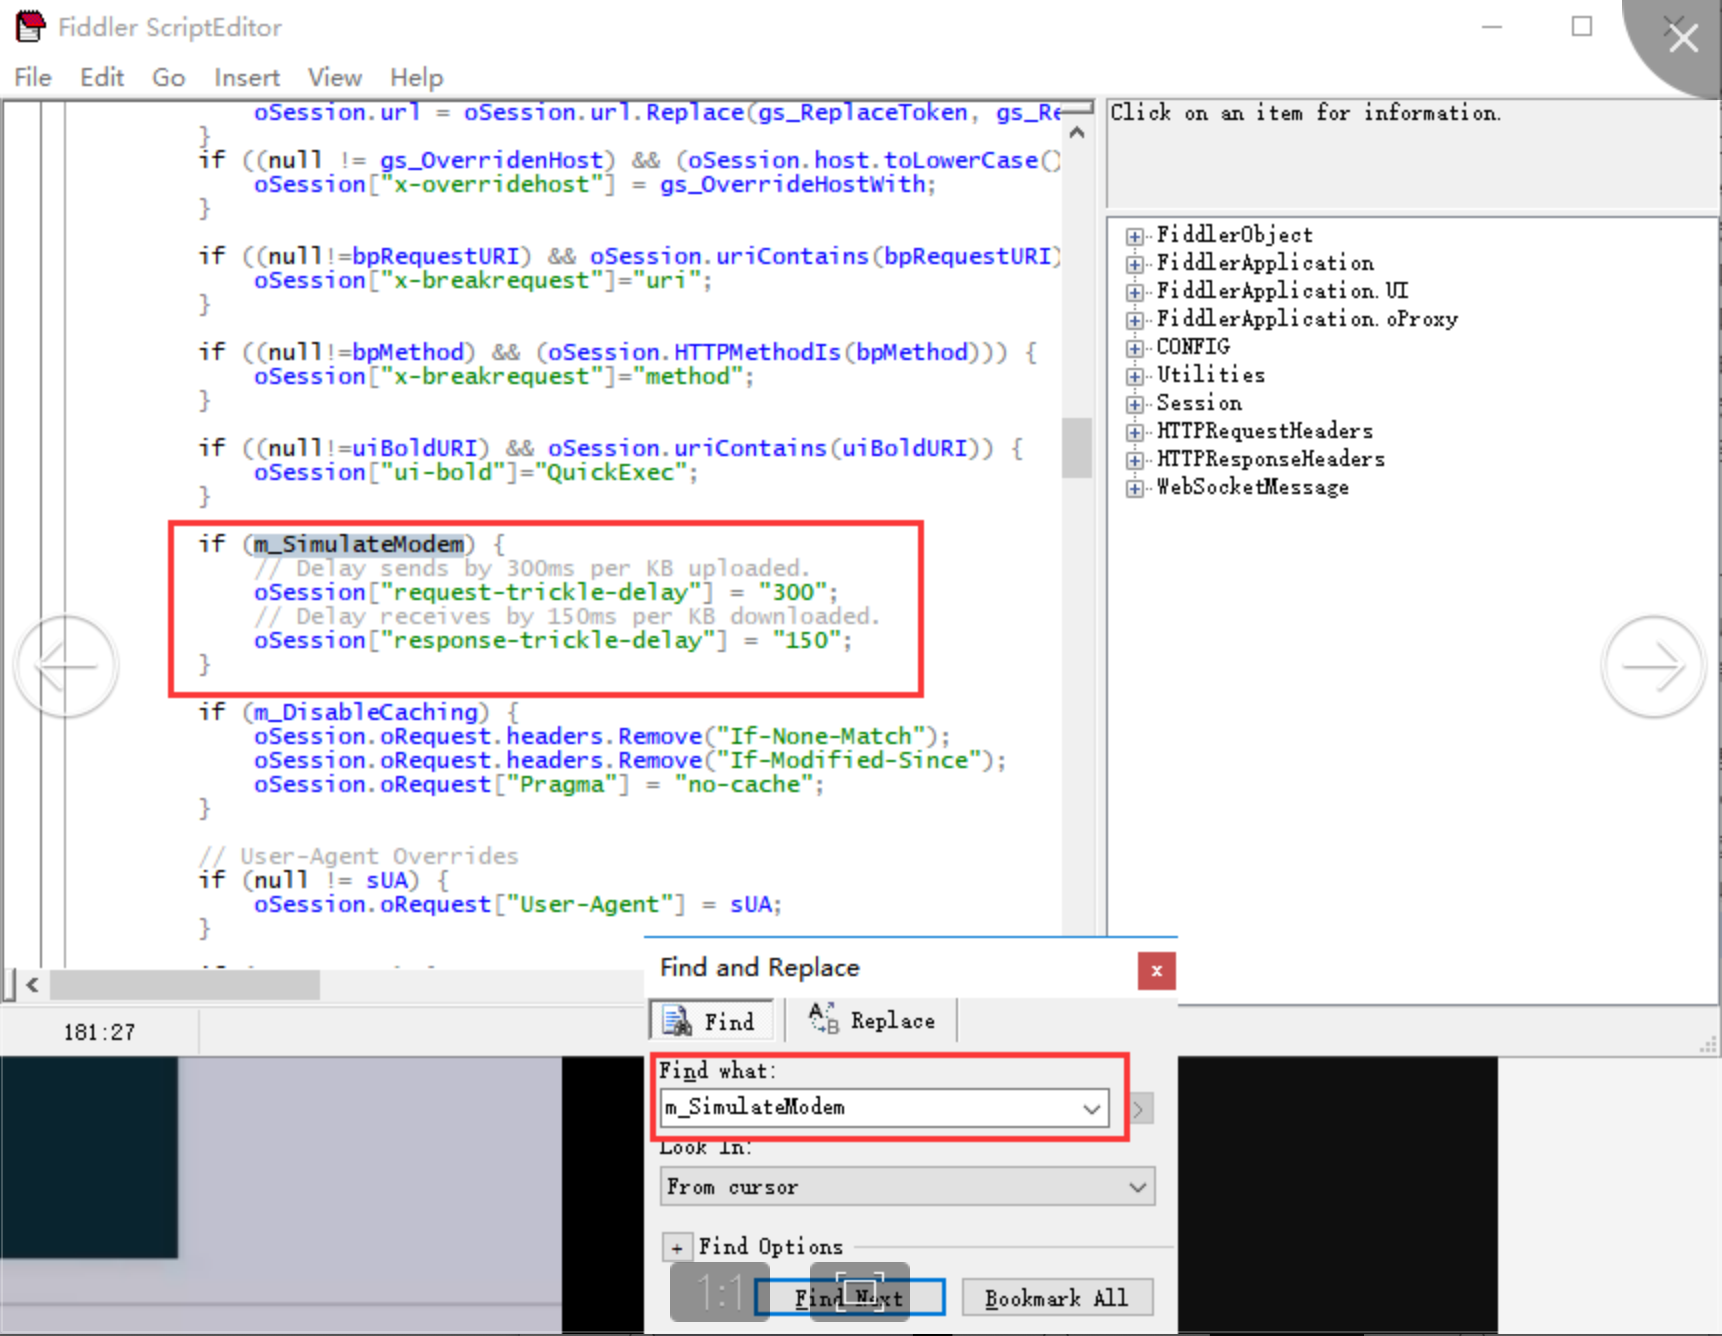
Task: Switch to the Replace tab
Action: tap(871, 1021)
